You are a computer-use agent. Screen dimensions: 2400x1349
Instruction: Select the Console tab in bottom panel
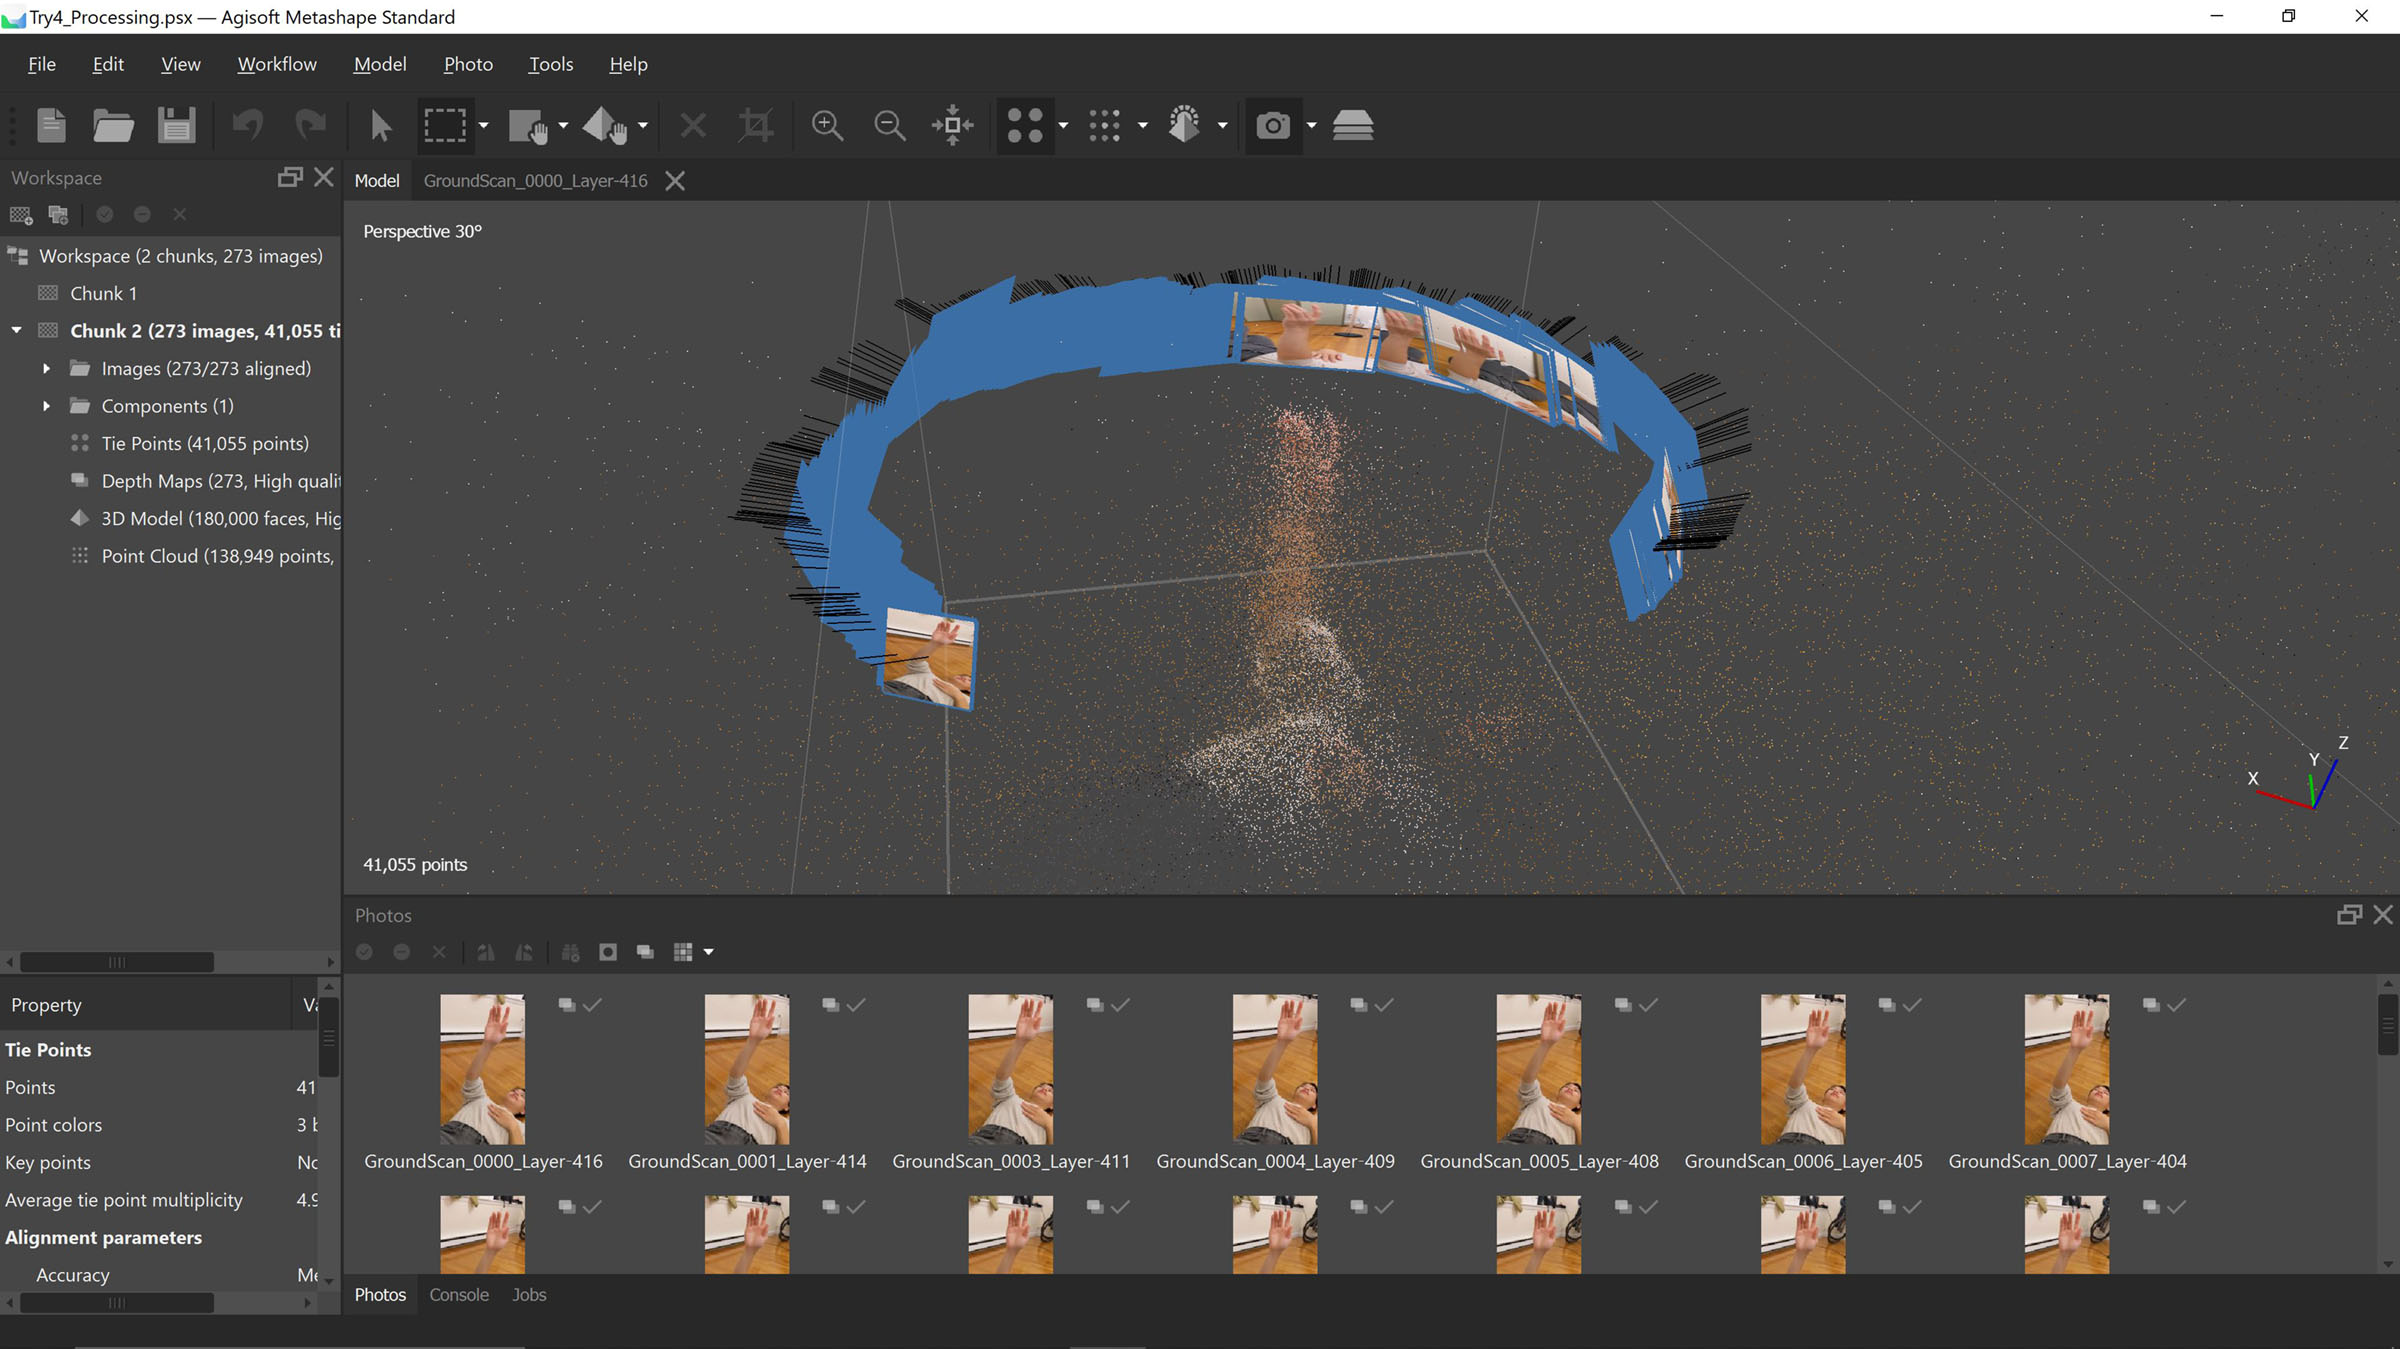458,1293
